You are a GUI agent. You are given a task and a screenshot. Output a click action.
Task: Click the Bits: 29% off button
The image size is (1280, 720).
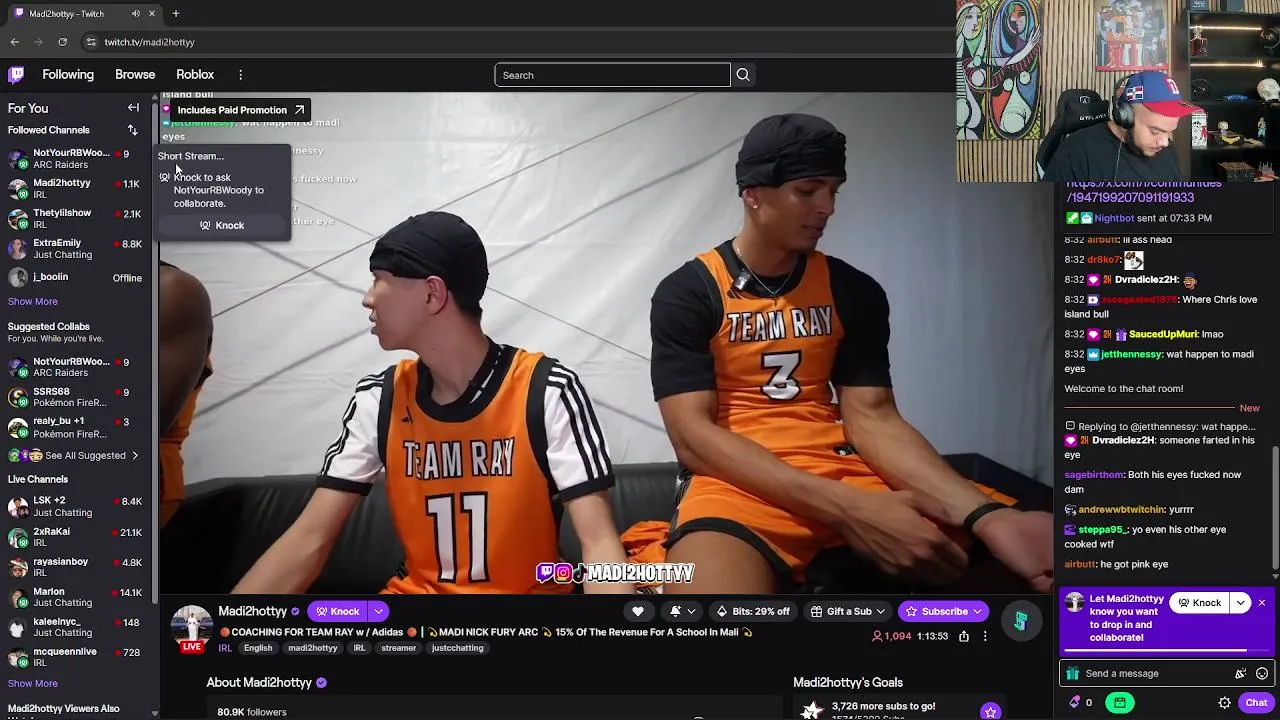click(x=753, y=611)
